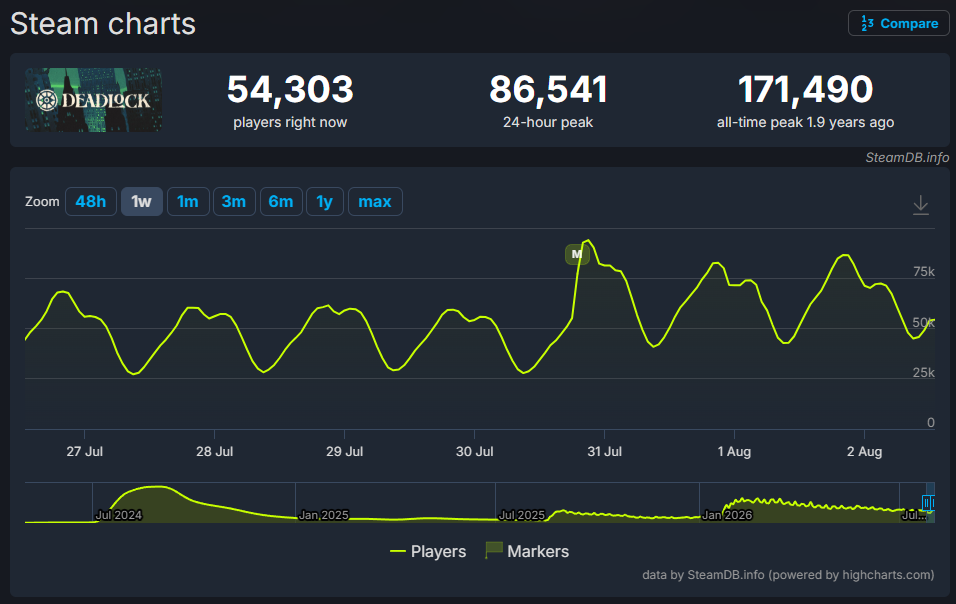Click Jan 2025 in the navigator

pos(323,515)
